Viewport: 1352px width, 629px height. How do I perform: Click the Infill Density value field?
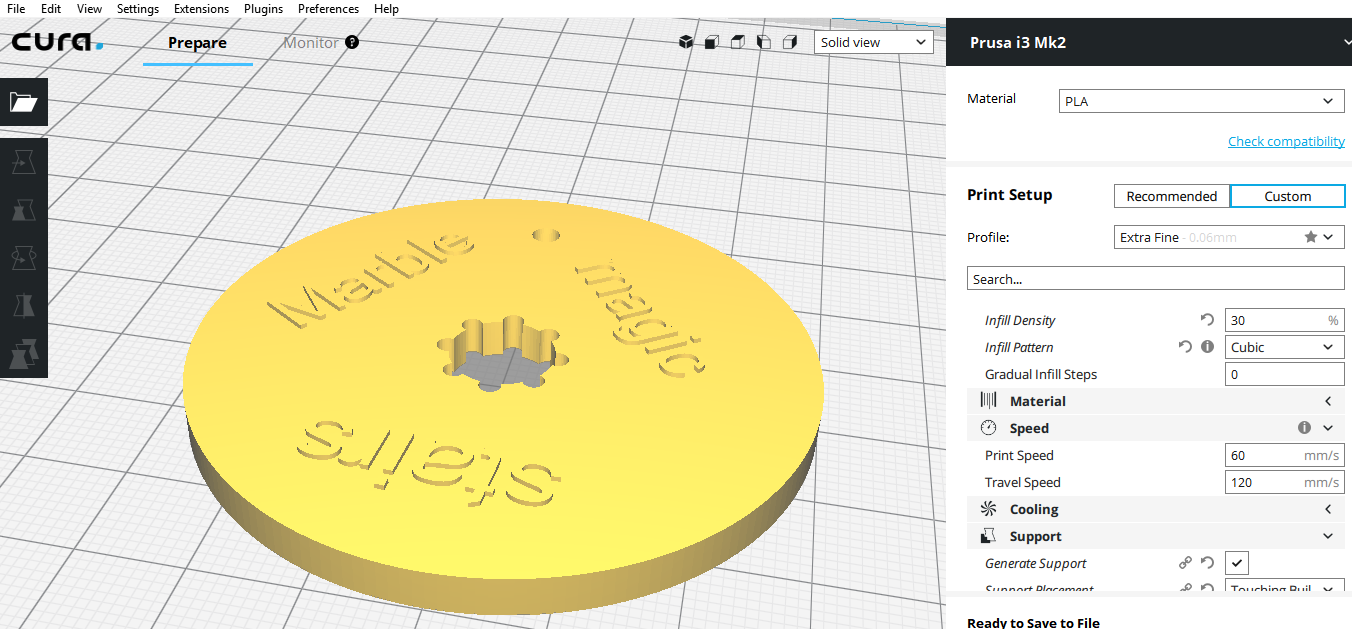(x=1284, y=320)
